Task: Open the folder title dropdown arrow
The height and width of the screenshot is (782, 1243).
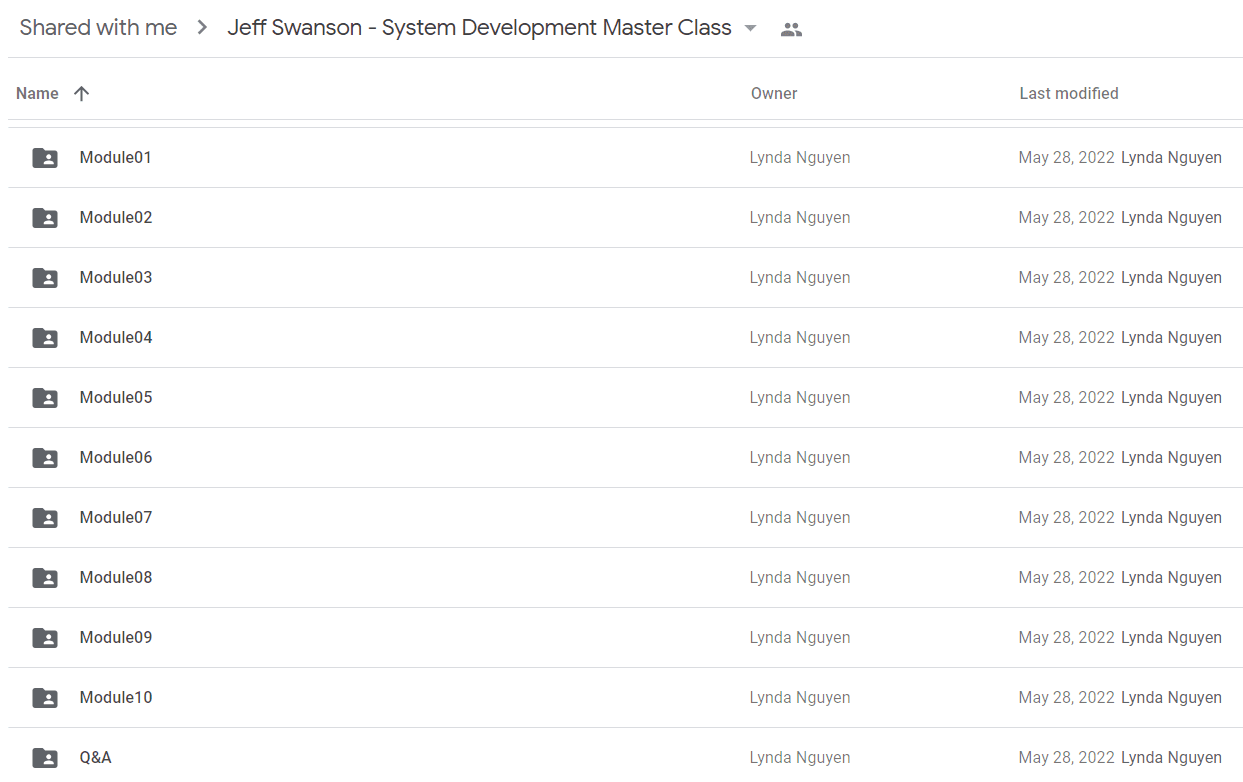Action: [751, 28]
